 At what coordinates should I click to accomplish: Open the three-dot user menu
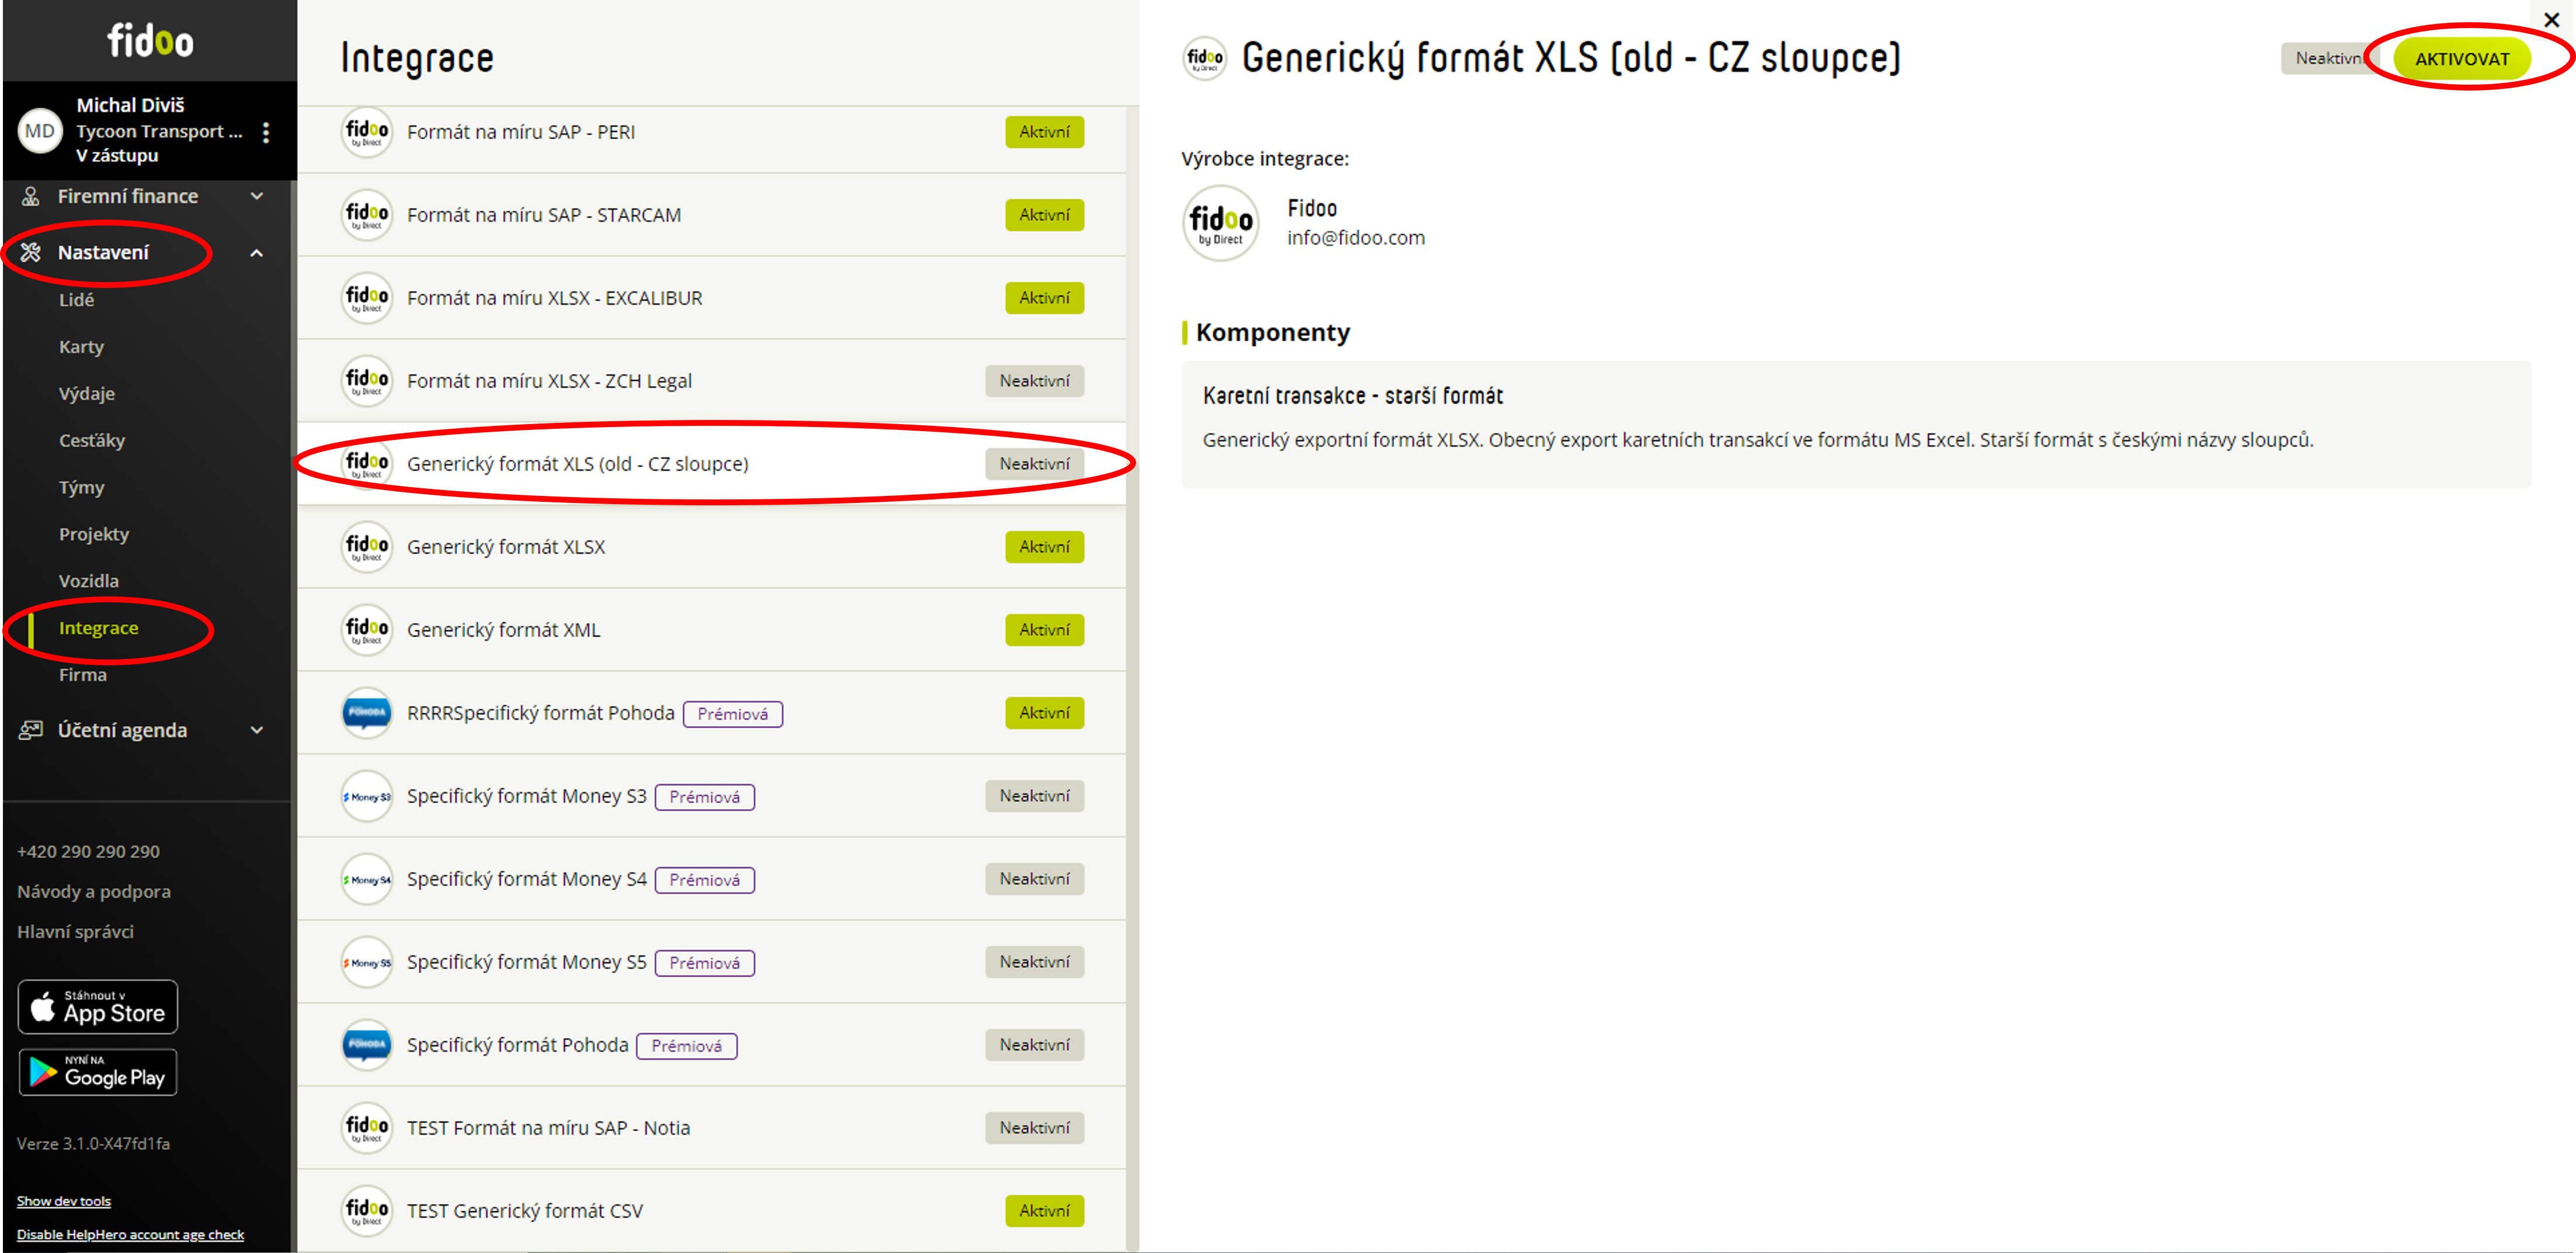coord(266,132)
